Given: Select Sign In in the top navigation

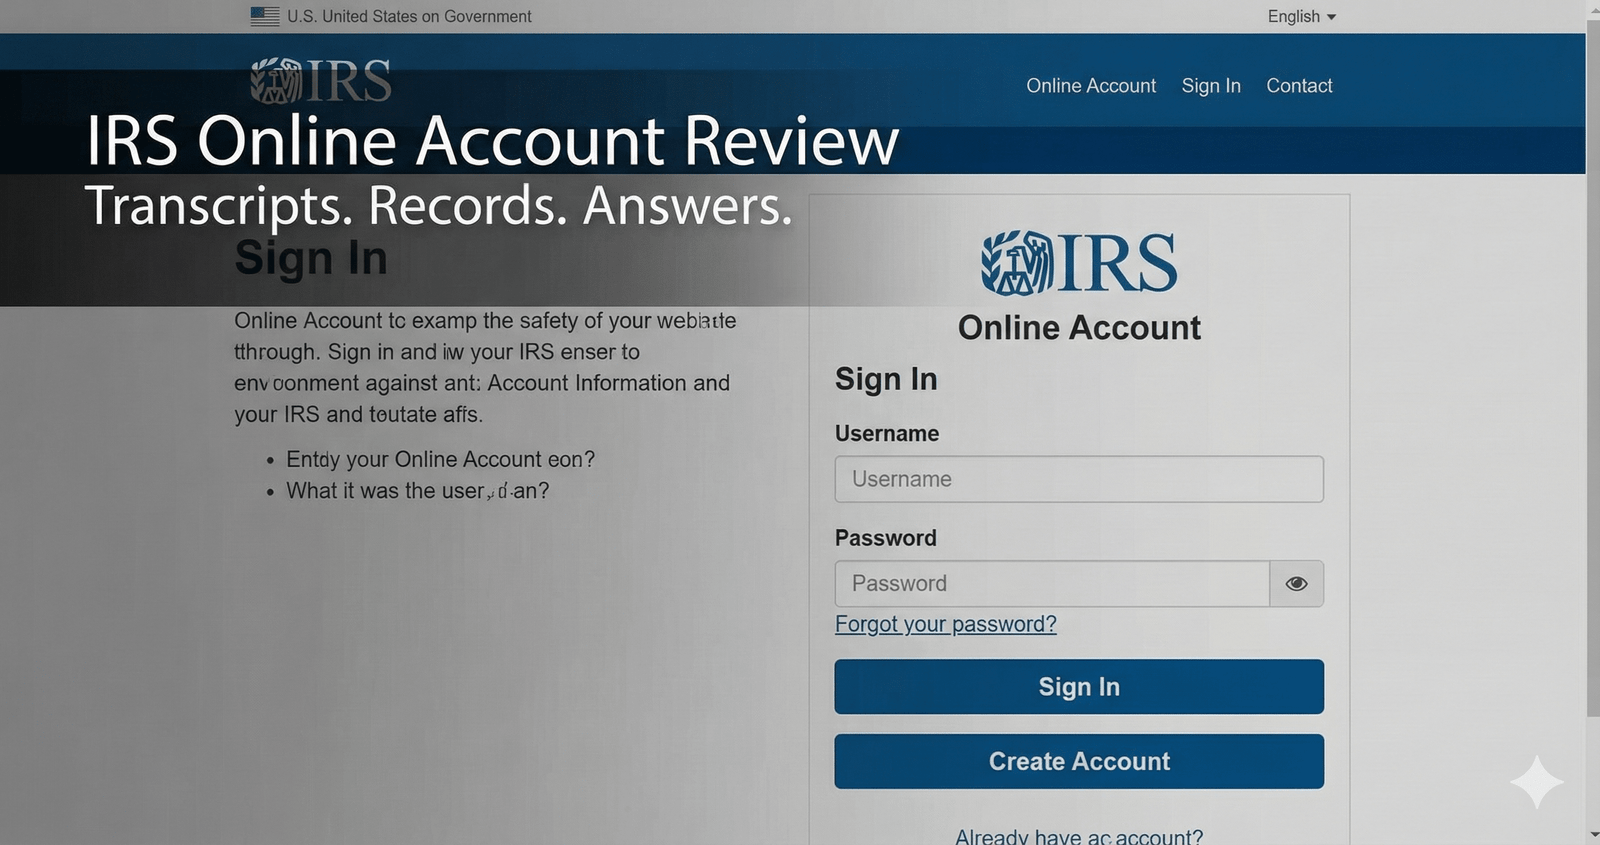Looking at the screenshot, I should coord(1211,86).
